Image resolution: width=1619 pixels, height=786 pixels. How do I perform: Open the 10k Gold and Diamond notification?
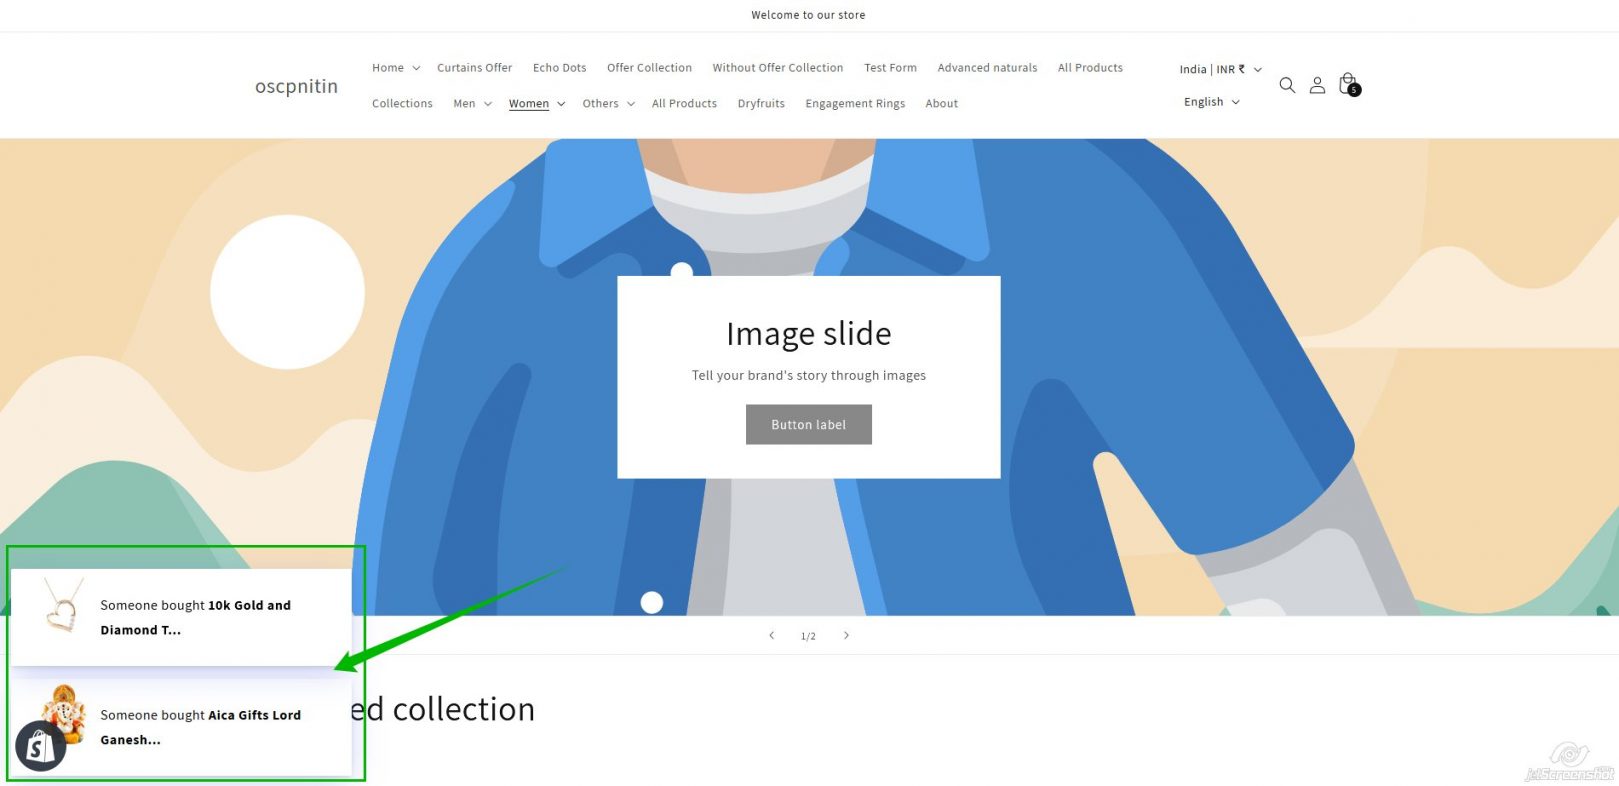click(195, 617)
